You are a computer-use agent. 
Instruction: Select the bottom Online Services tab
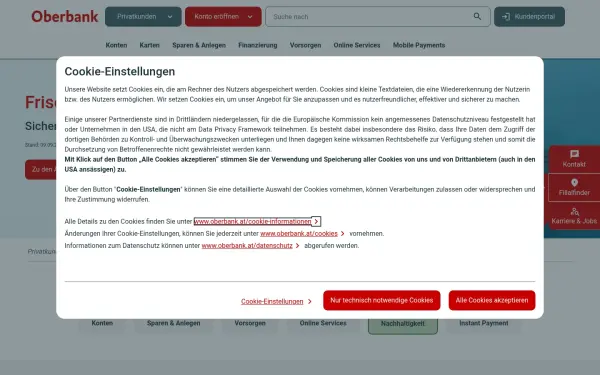(x=323, y=323)
